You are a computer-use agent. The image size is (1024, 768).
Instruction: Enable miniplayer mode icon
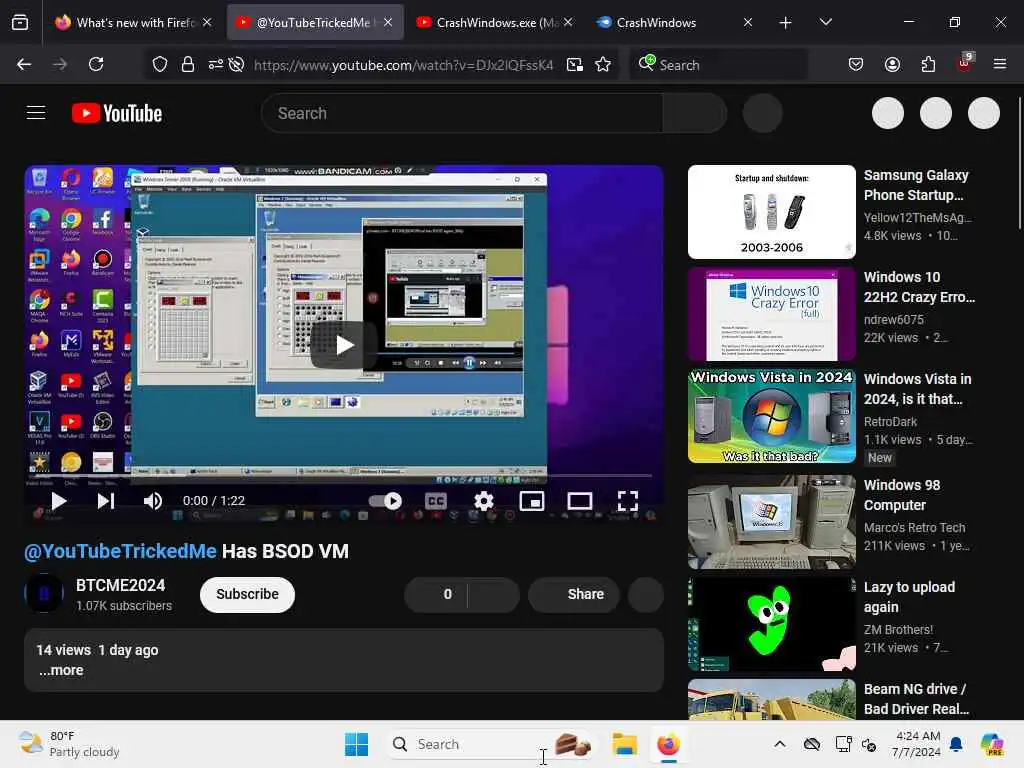tap(532, 501)
